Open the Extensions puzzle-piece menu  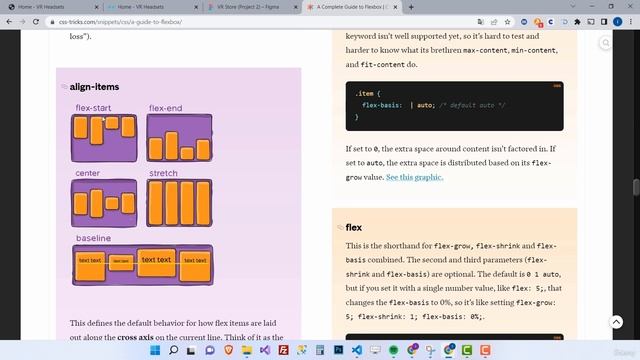coord(577,22)
